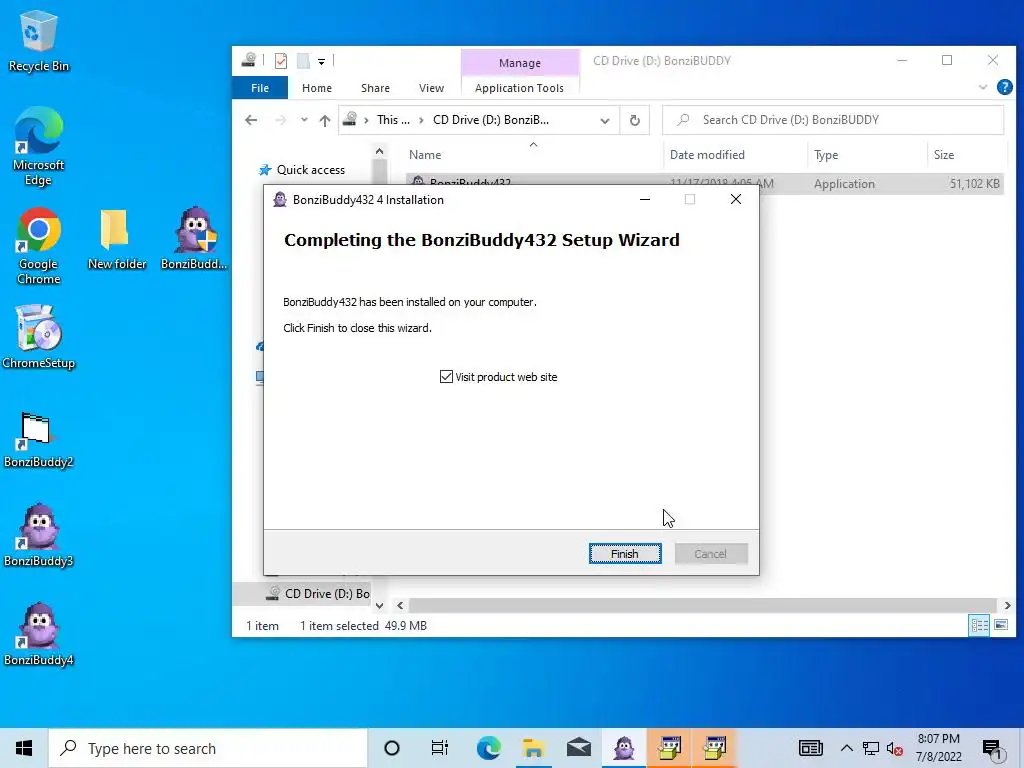Click Explorer's New folder quick access icon

pos(303,61)
